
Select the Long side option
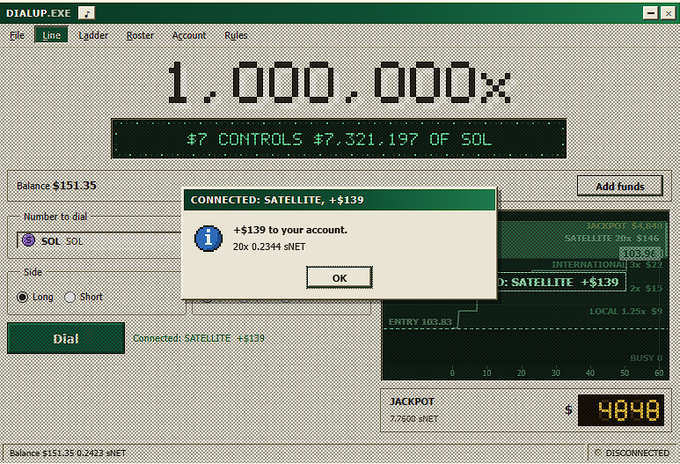(x=35, y=297)
